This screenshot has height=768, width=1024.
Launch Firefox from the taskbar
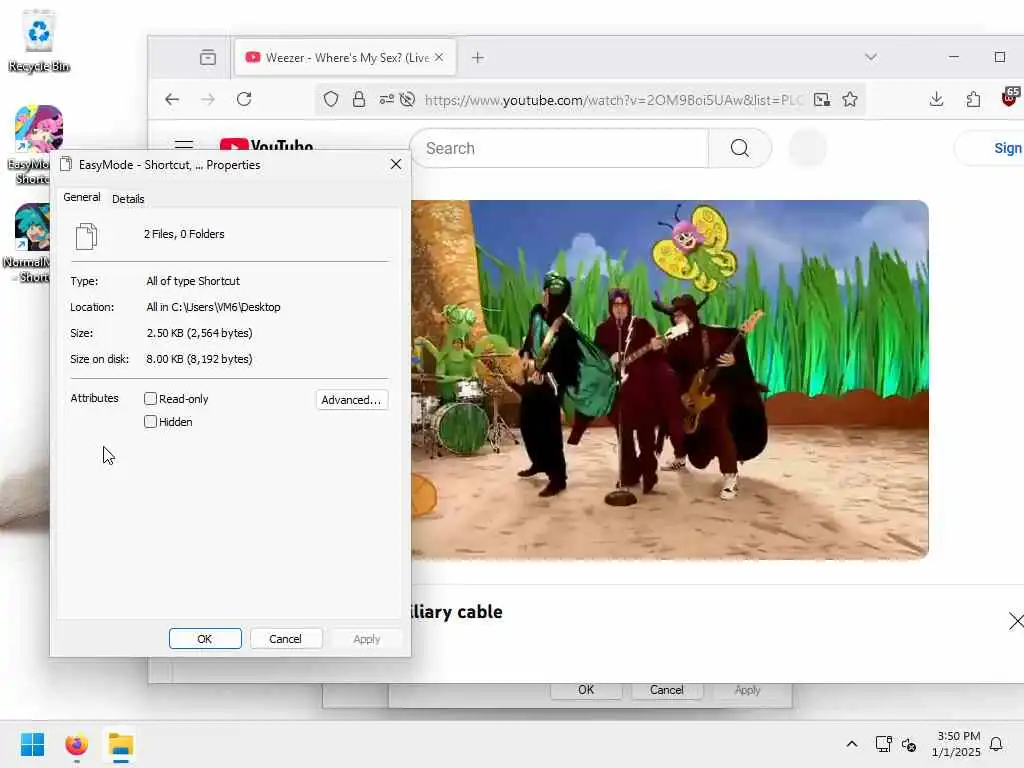click(x=76, y=744)
